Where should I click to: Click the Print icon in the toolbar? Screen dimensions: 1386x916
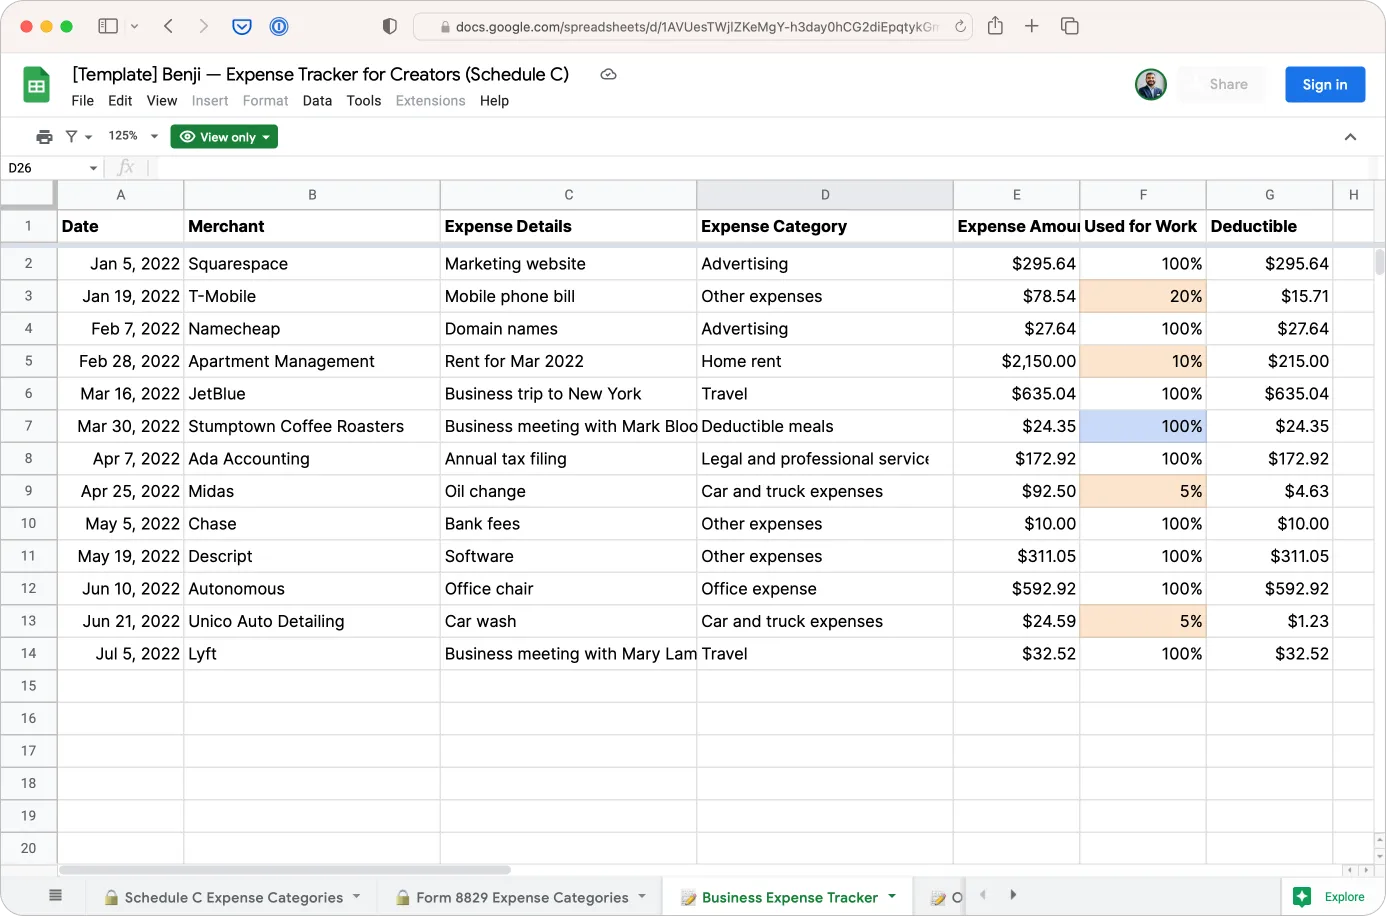44,136
